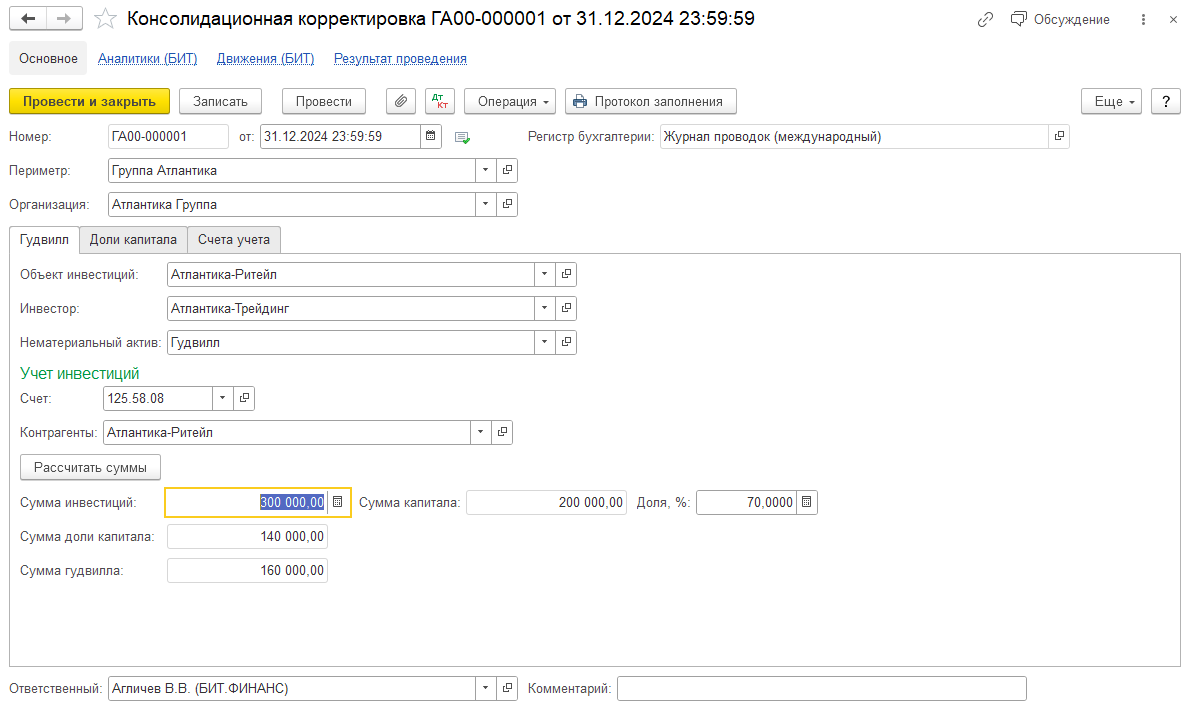Open the Счет account dropdown
This screenshot has height=709, width=1190.
222,399
